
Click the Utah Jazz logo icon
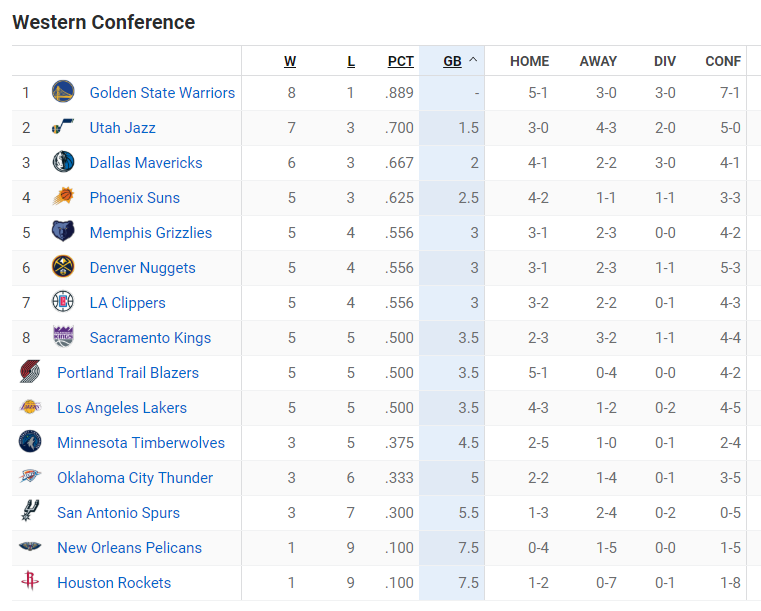[63, 127]
